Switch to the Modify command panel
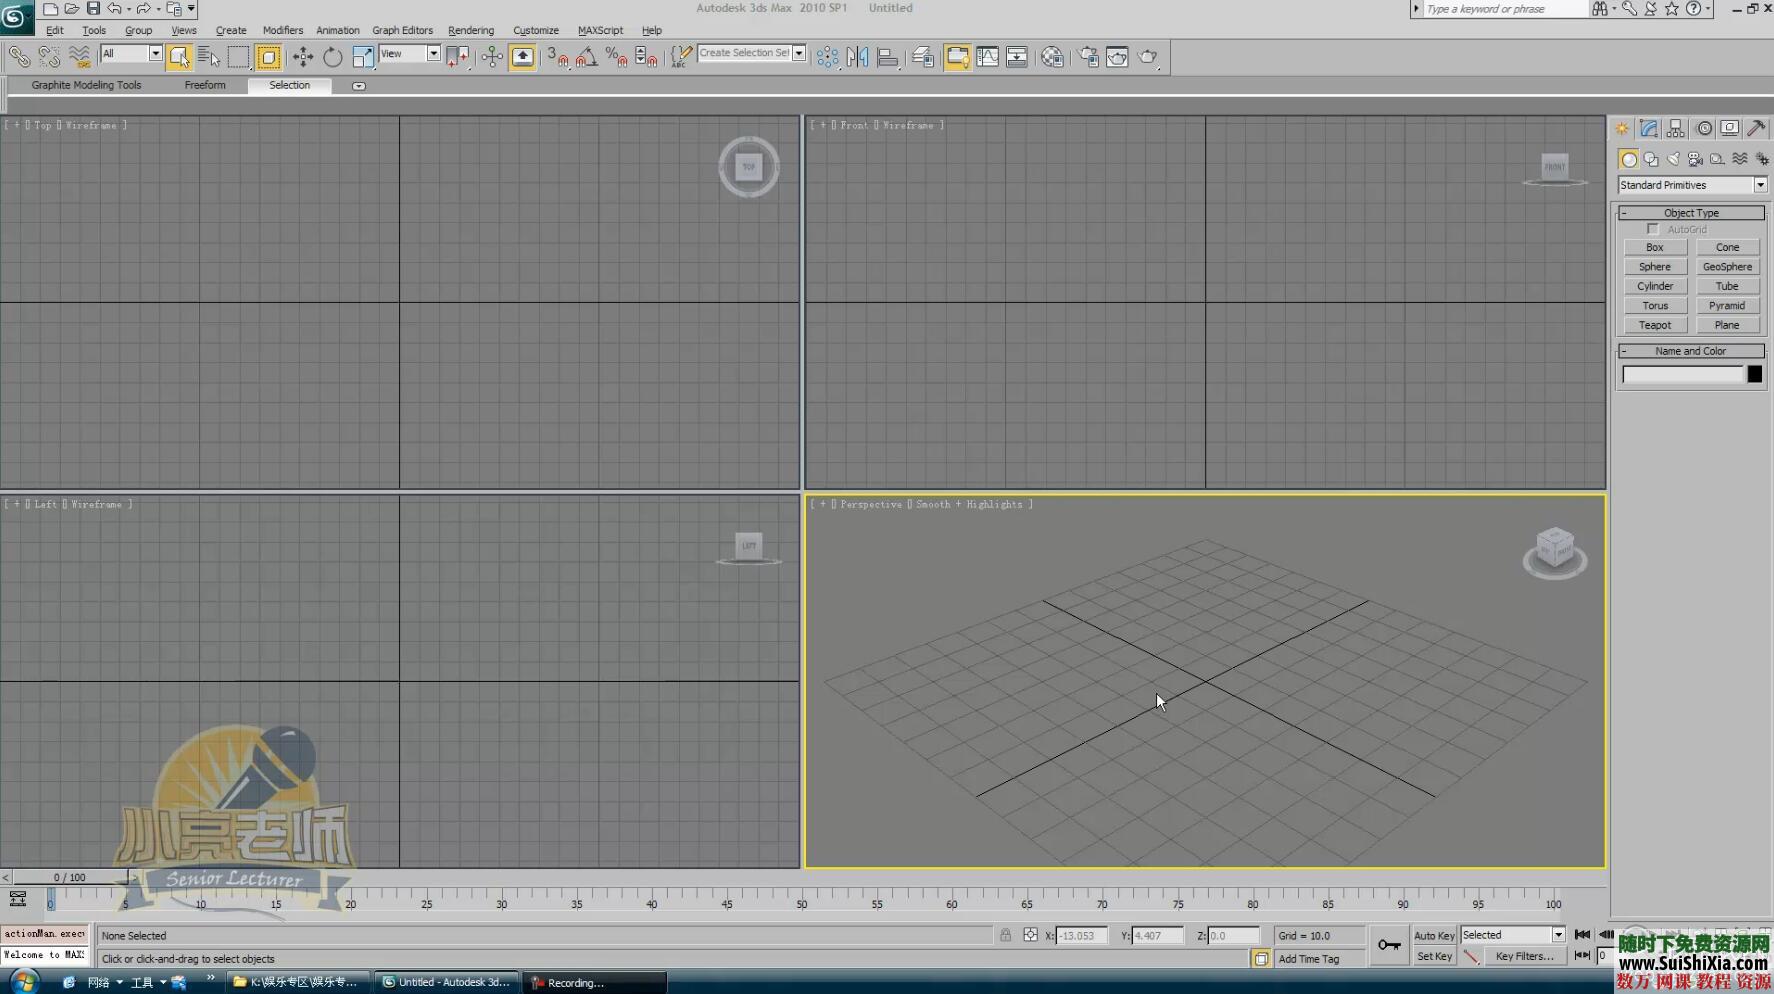The image size is (1774, 994). click(1648, 129)
